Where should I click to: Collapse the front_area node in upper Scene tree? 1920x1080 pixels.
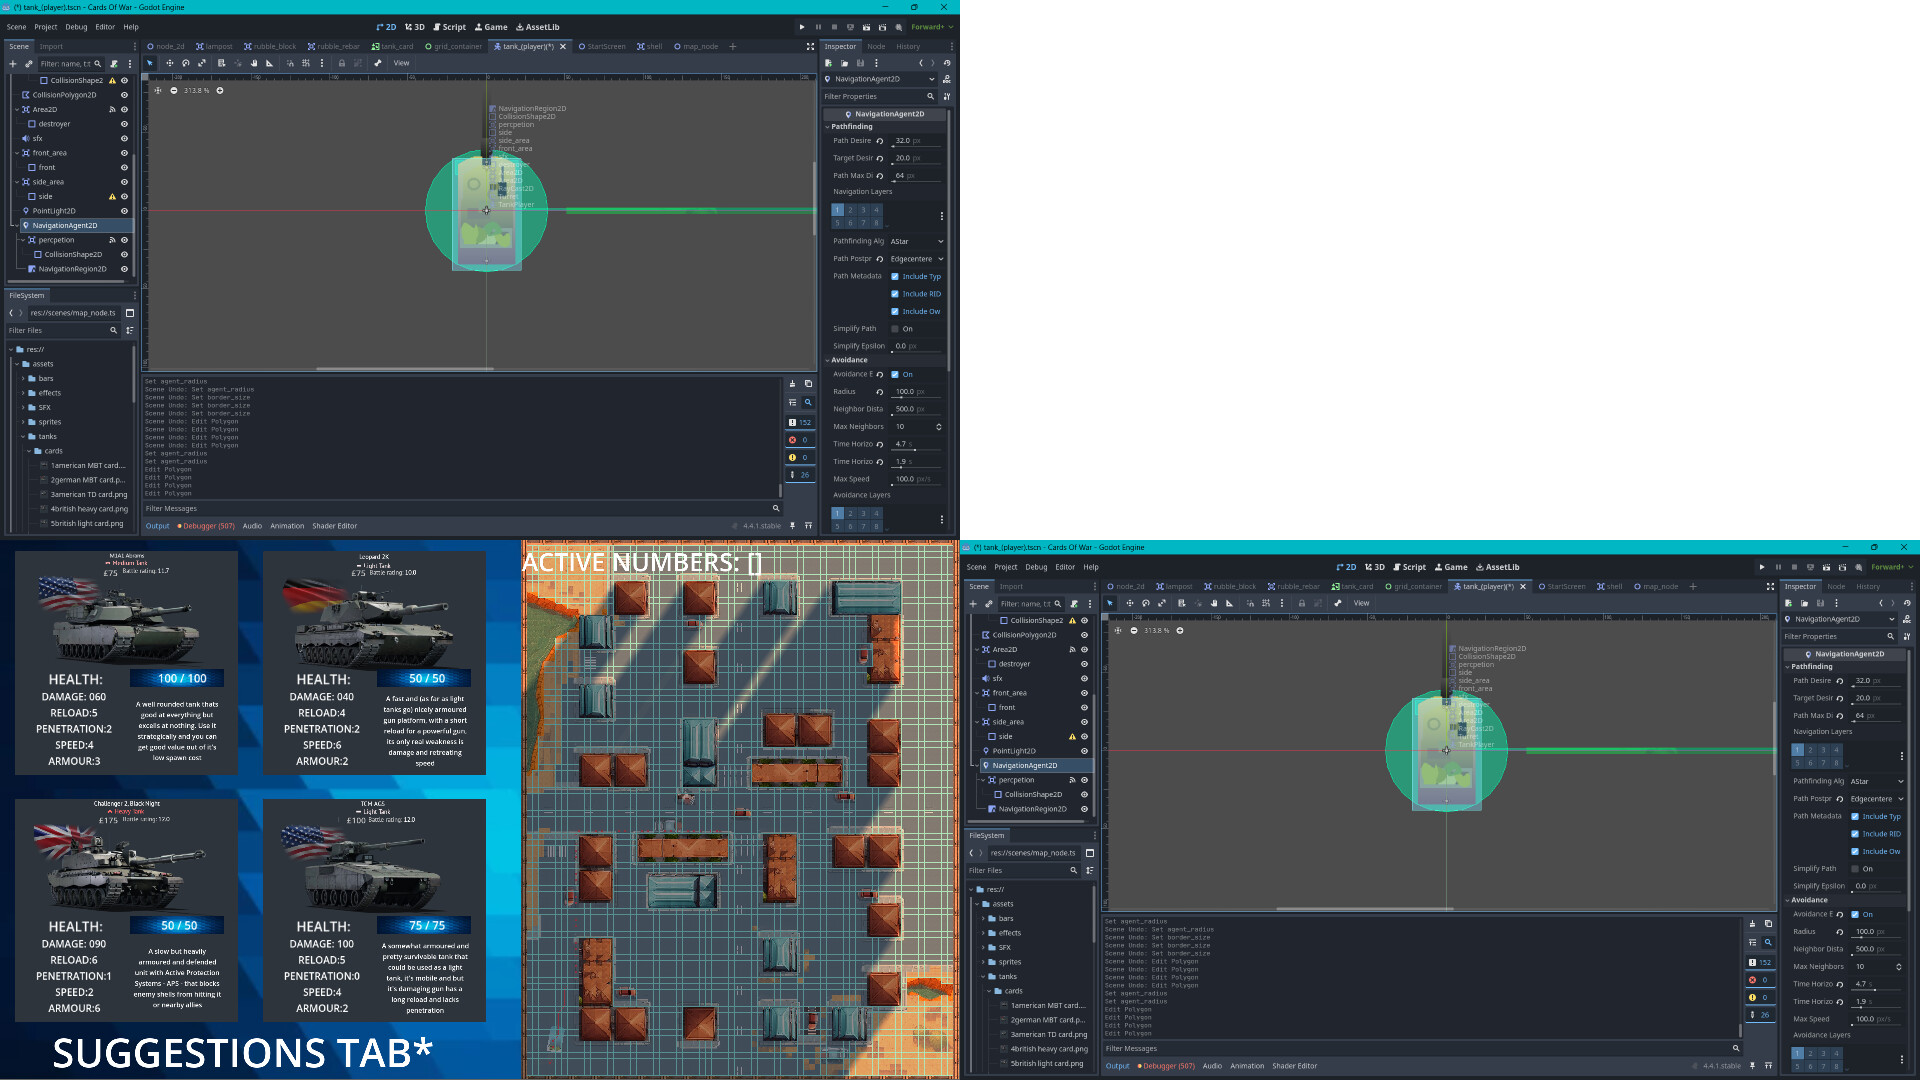tap(17, 153)
